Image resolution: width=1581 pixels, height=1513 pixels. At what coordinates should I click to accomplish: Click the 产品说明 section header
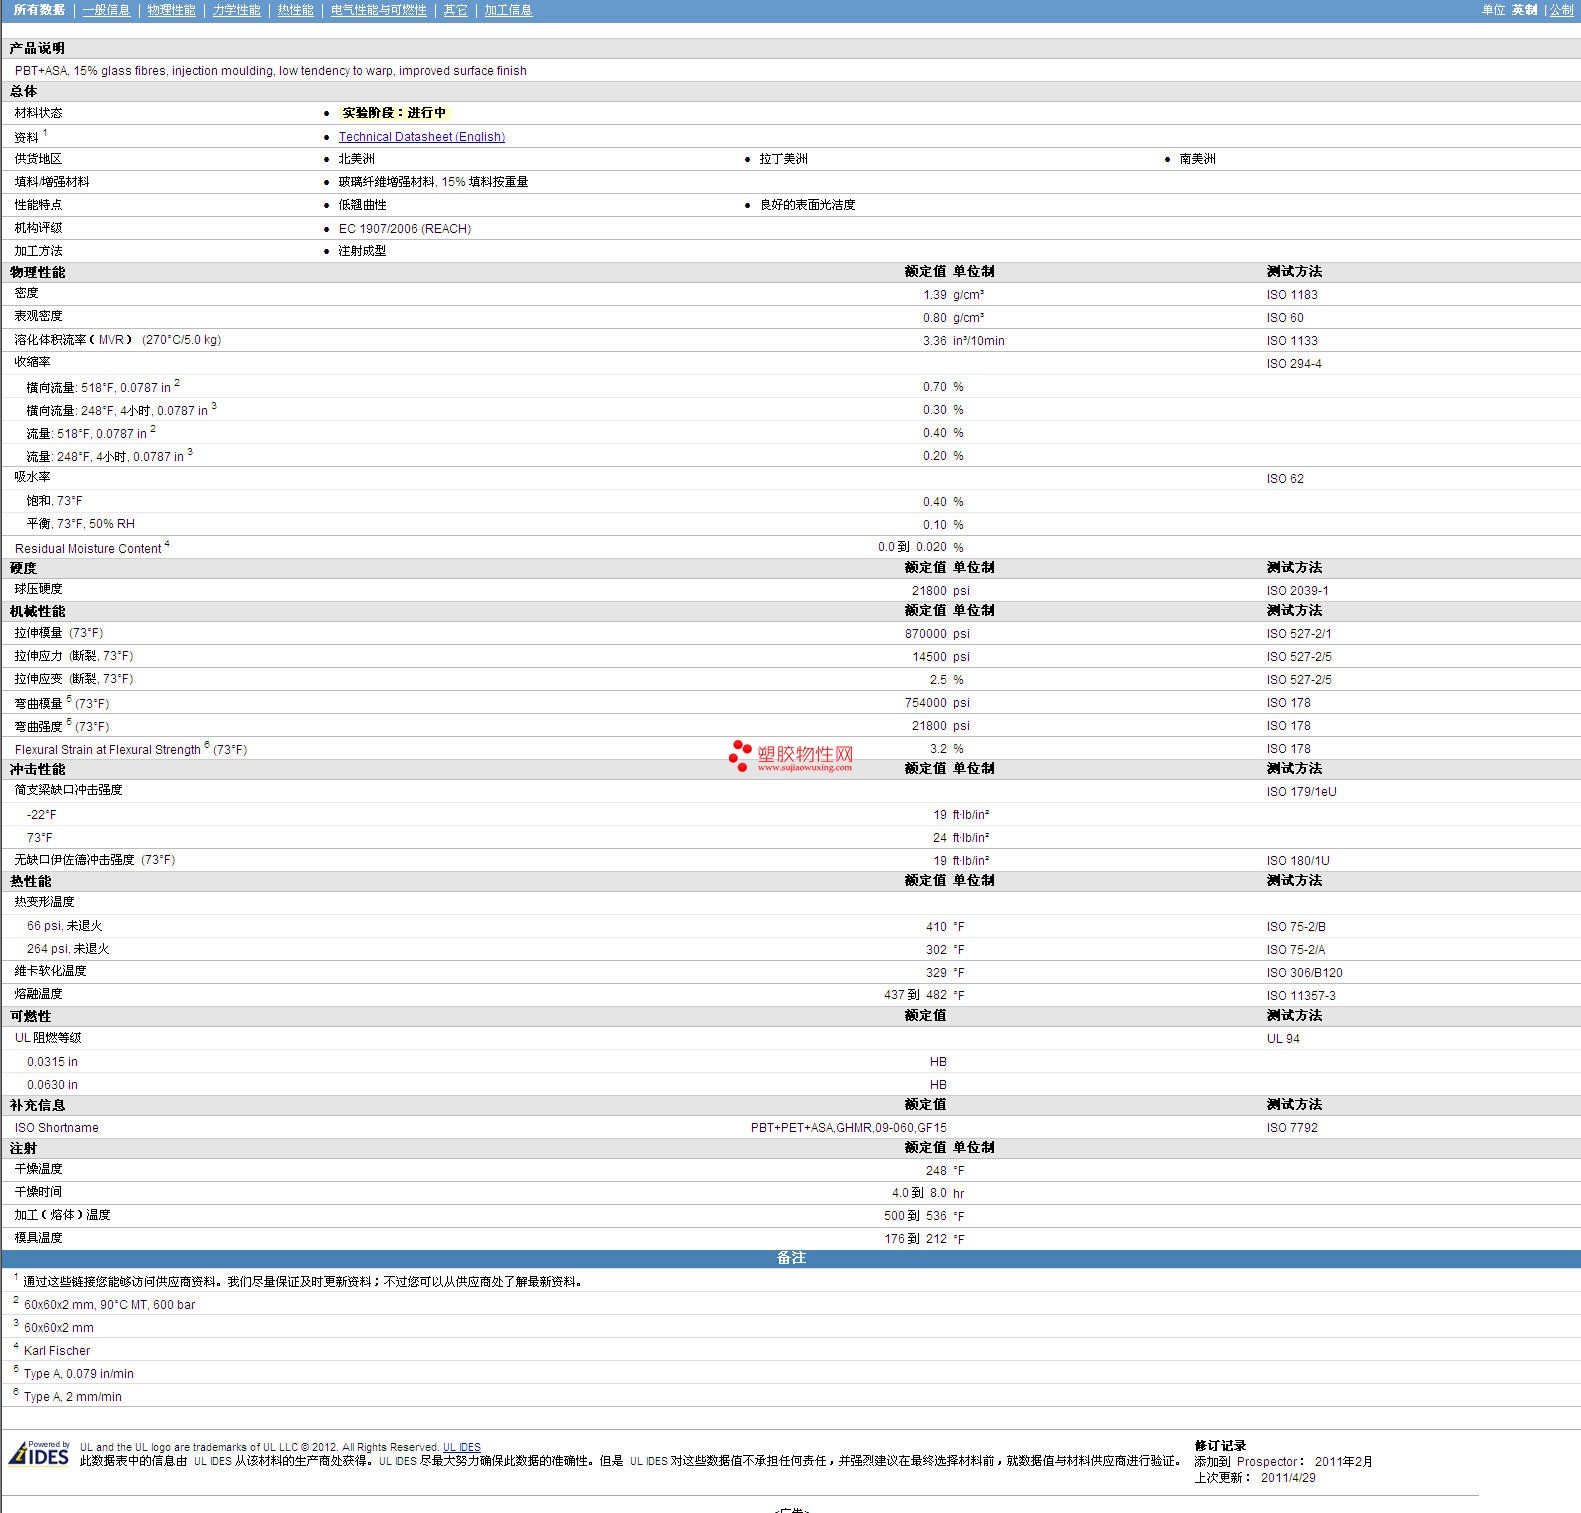tap(37, 48)
